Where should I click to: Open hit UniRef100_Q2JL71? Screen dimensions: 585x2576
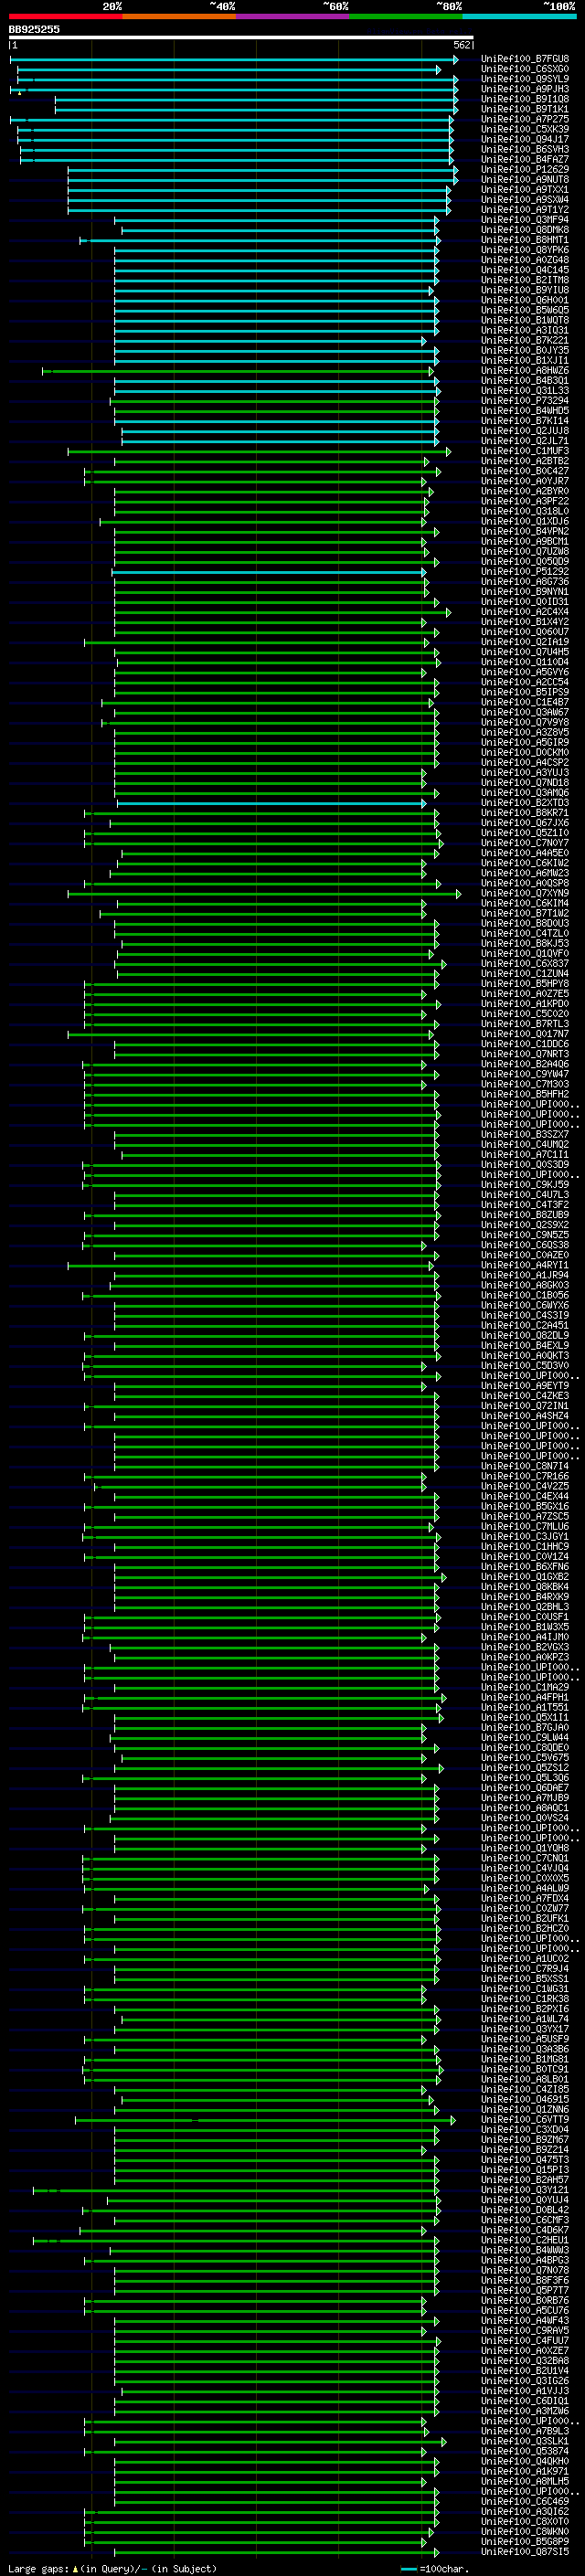coord(525,441)
